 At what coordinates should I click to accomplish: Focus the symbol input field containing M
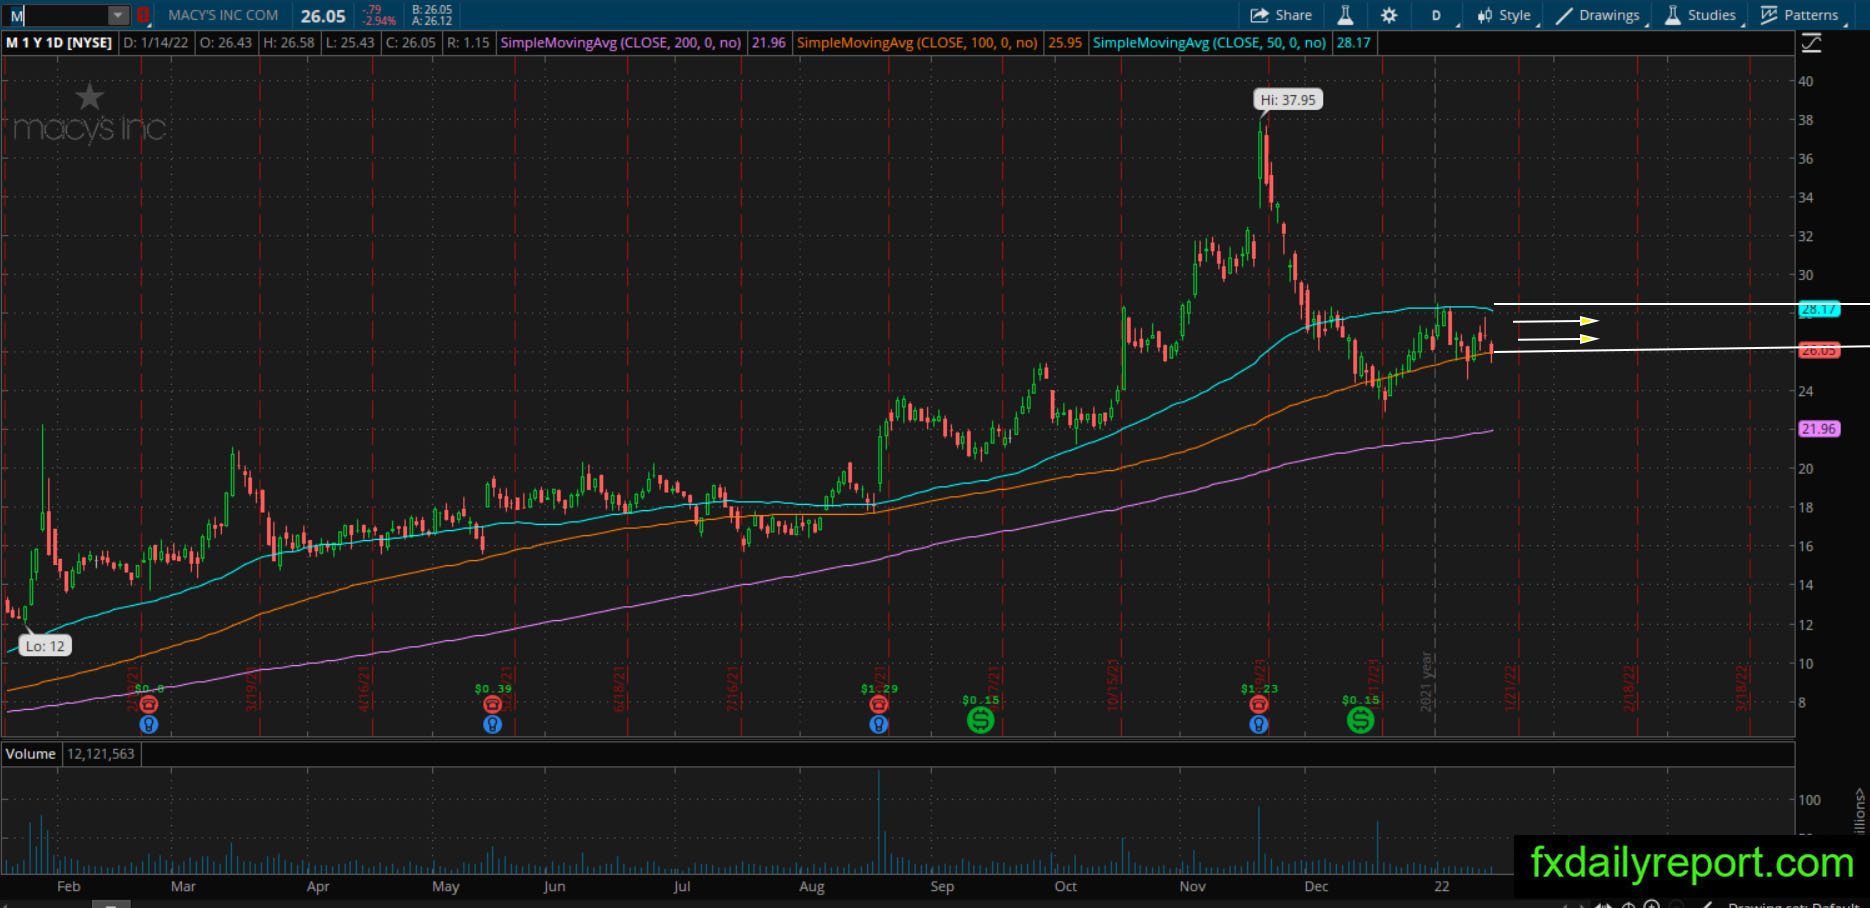[58, 15]
